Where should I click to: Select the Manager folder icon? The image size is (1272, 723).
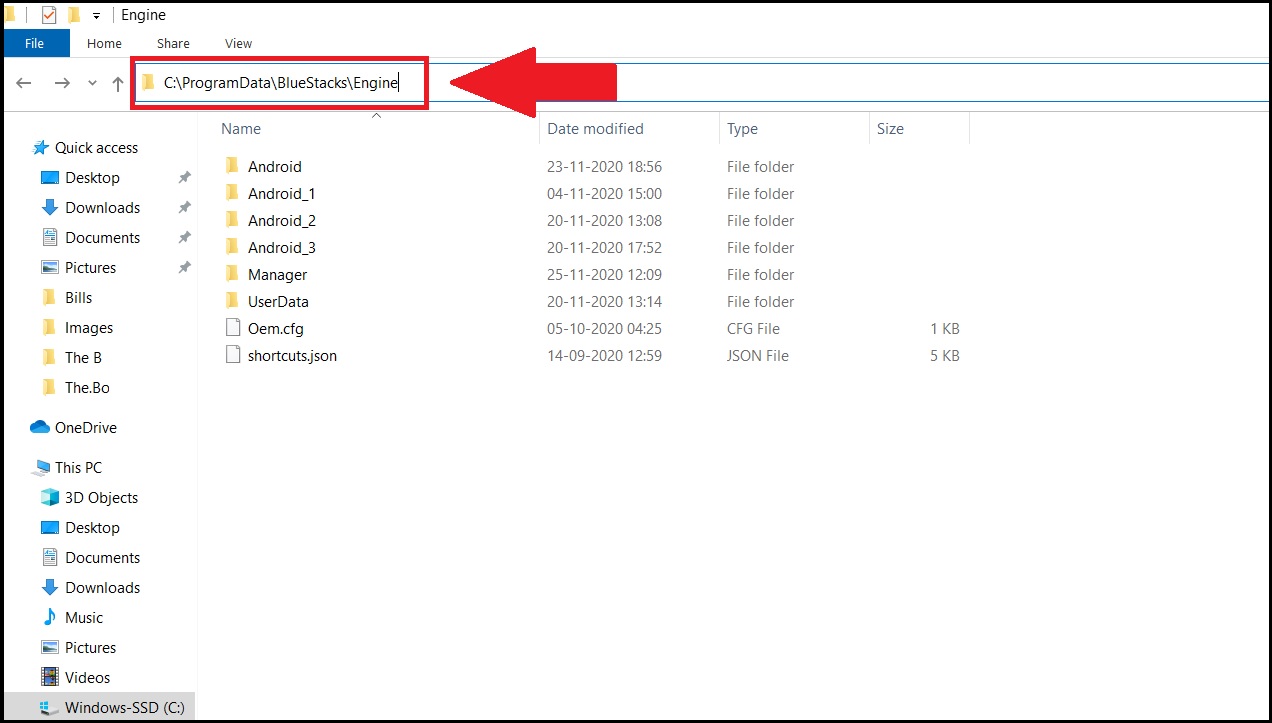[232, 274]
